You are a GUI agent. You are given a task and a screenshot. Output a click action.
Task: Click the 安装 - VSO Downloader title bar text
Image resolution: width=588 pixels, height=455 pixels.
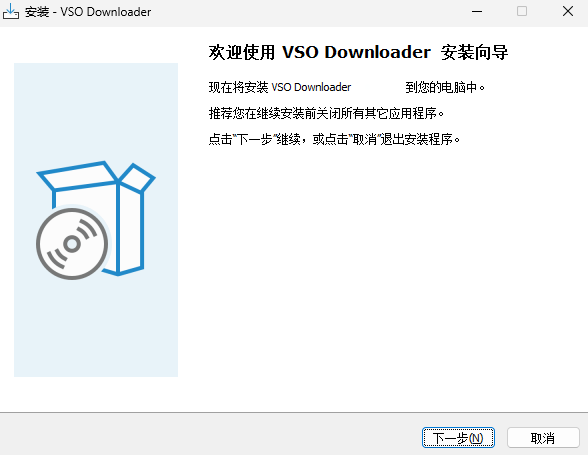click(88, 12)
